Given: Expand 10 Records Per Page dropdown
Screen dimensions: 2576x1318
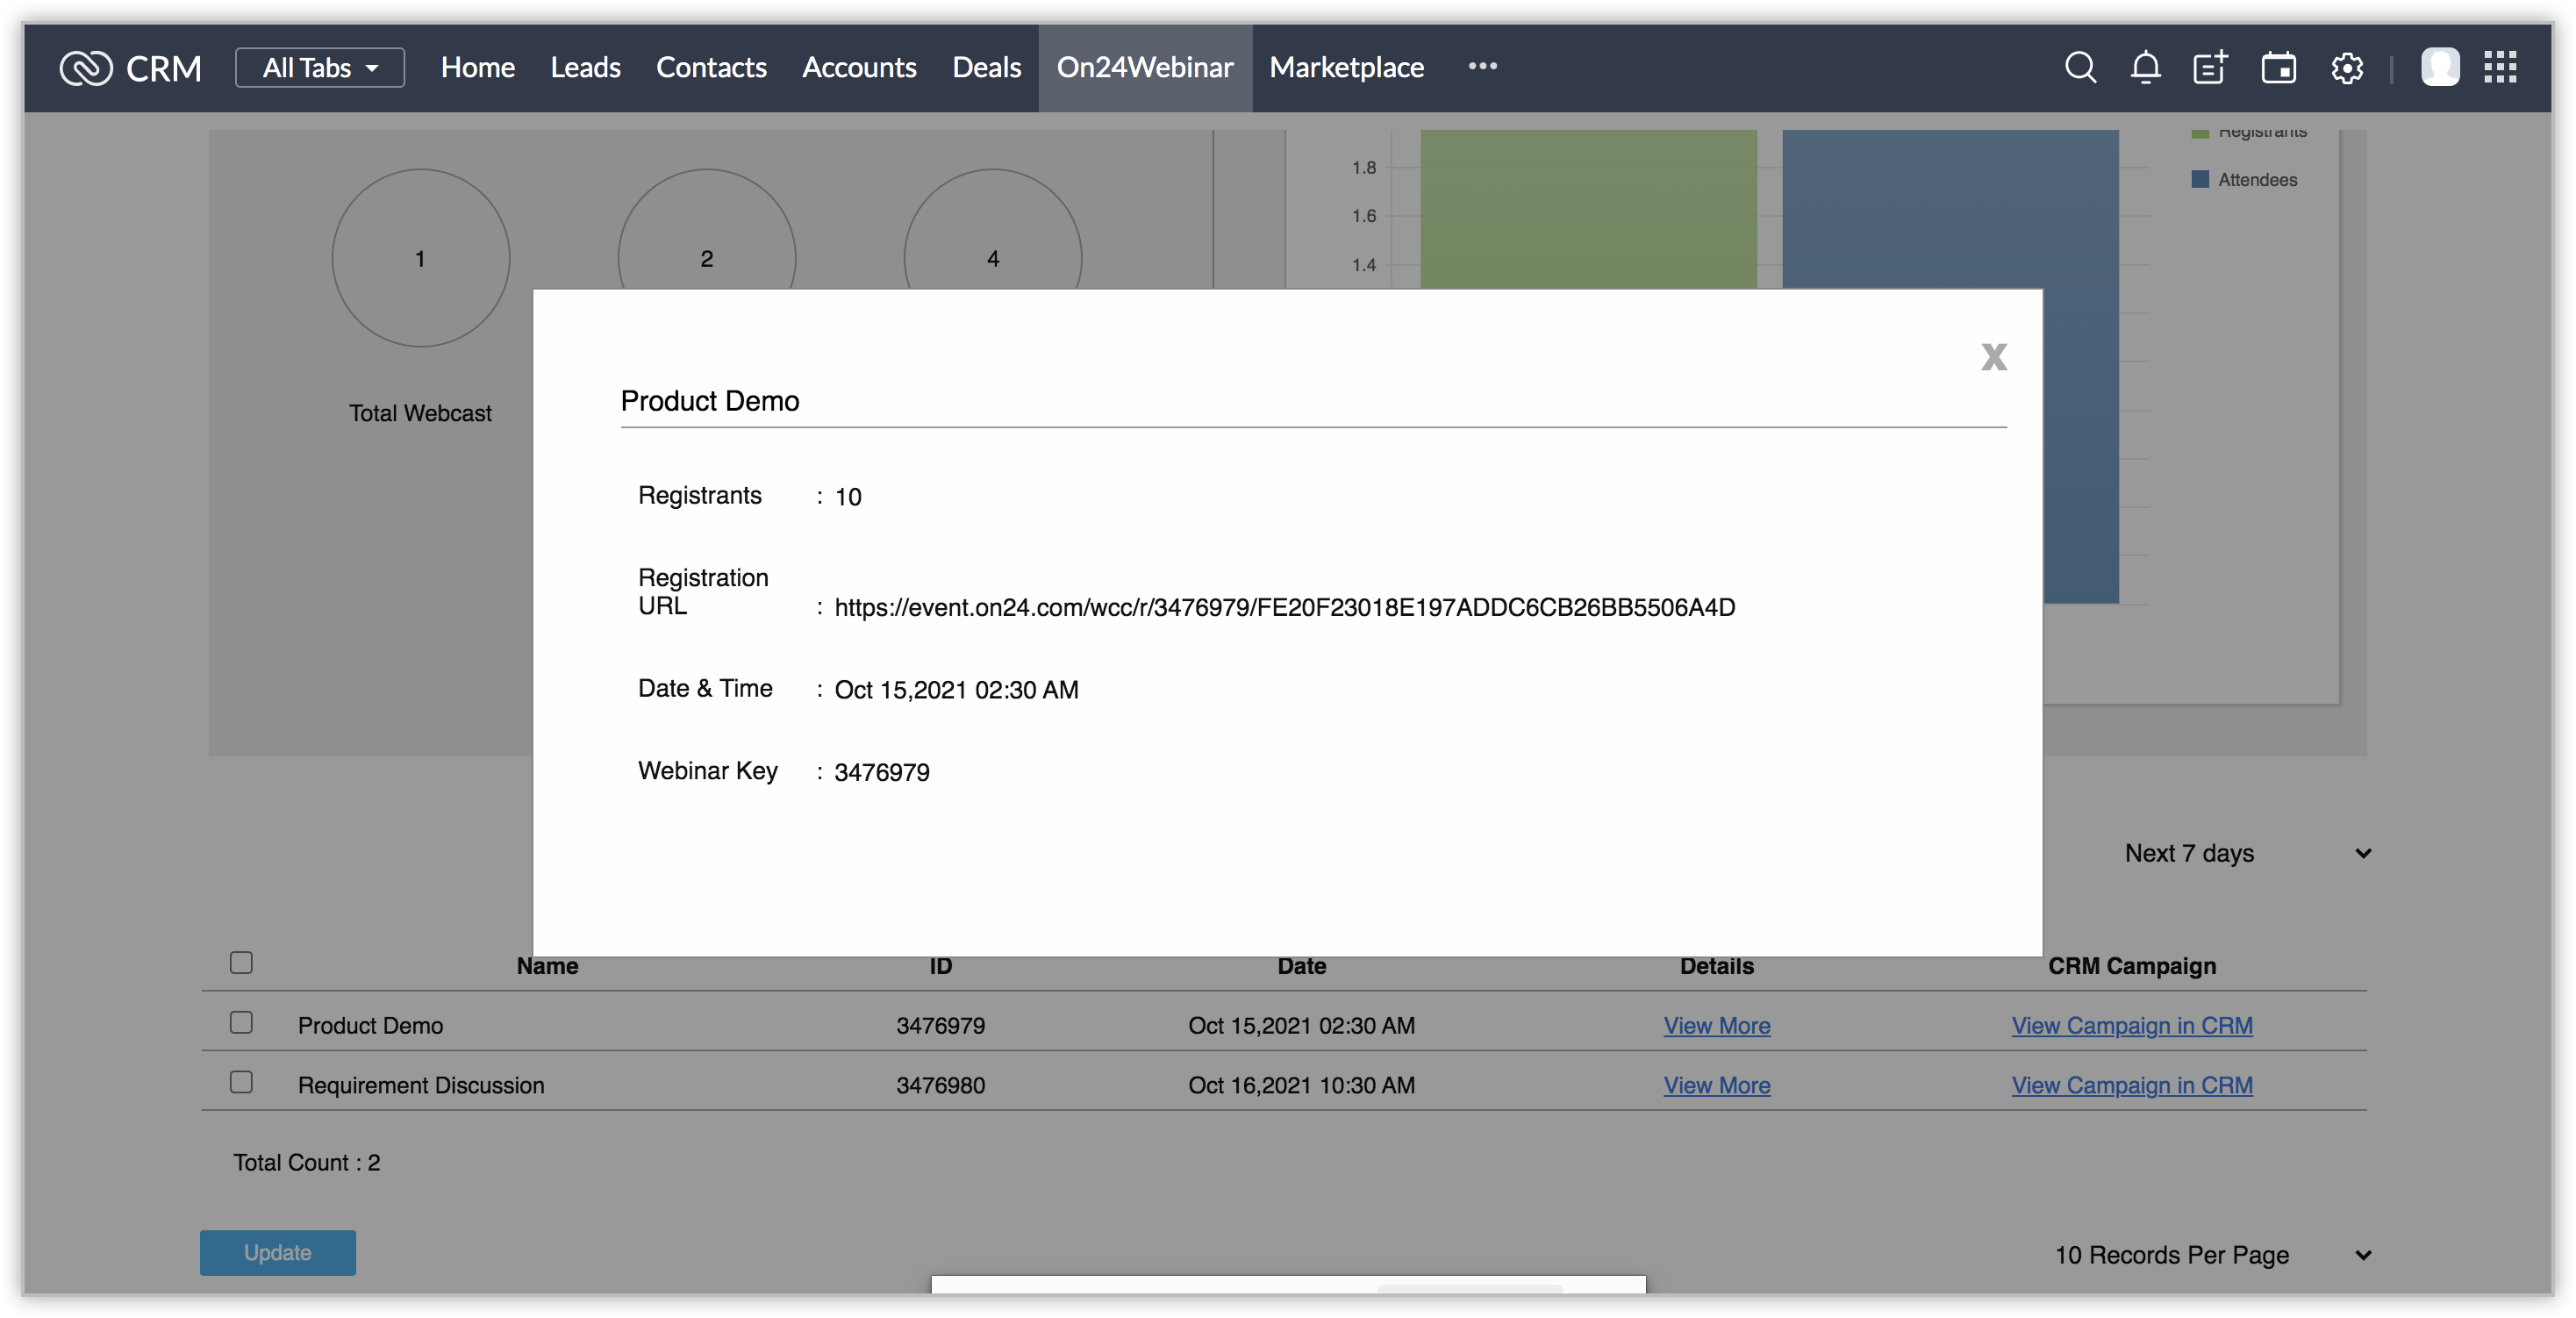Looking at the screenshot, I should 2212,1255.
